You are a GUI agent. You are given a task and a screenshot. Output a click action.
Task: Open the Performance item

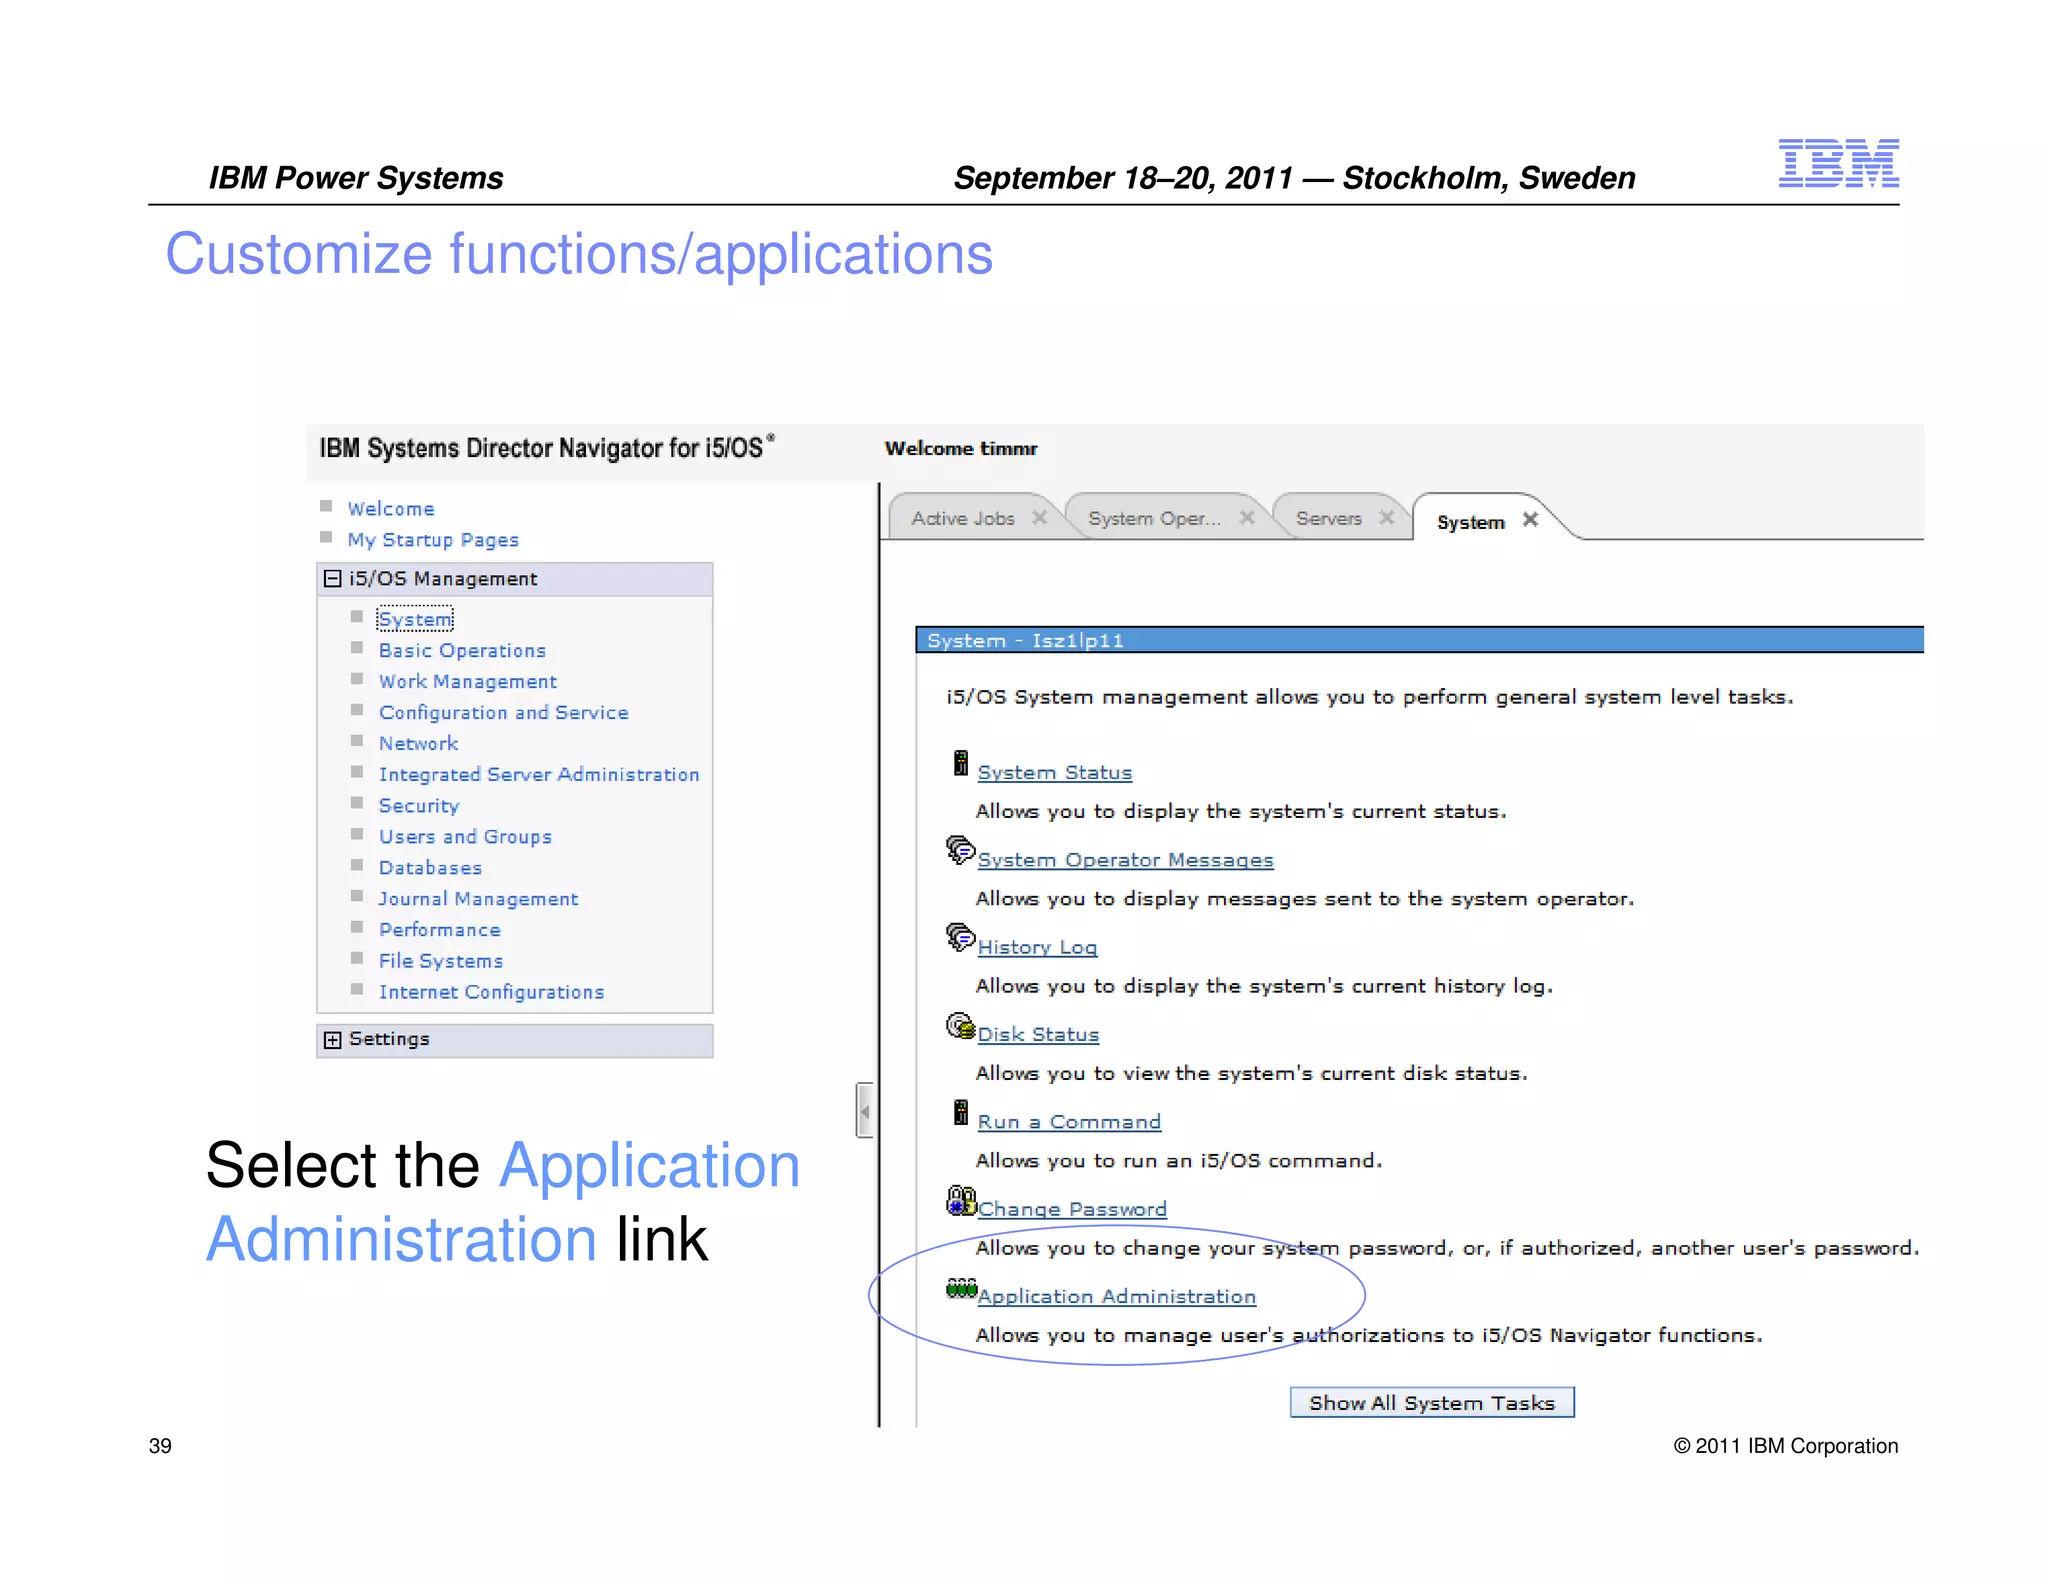point(440,930)
